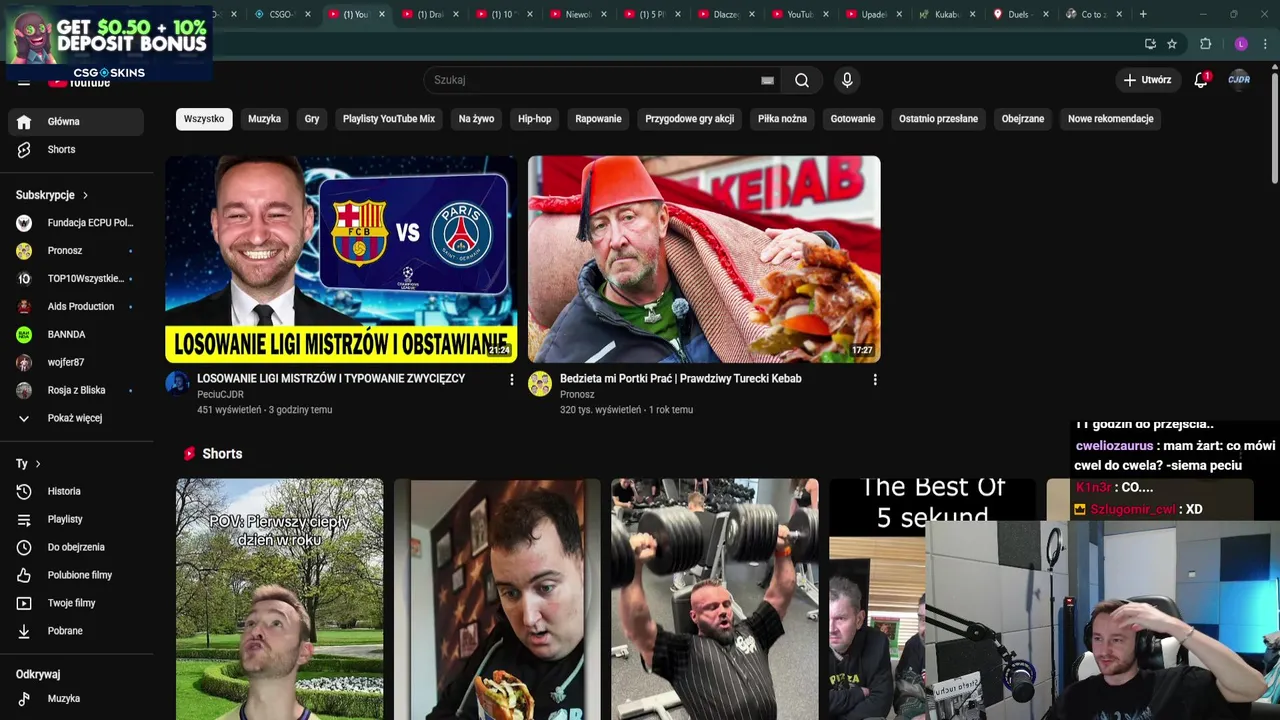Select the Muzyka filter chip

tap(264, 119)
